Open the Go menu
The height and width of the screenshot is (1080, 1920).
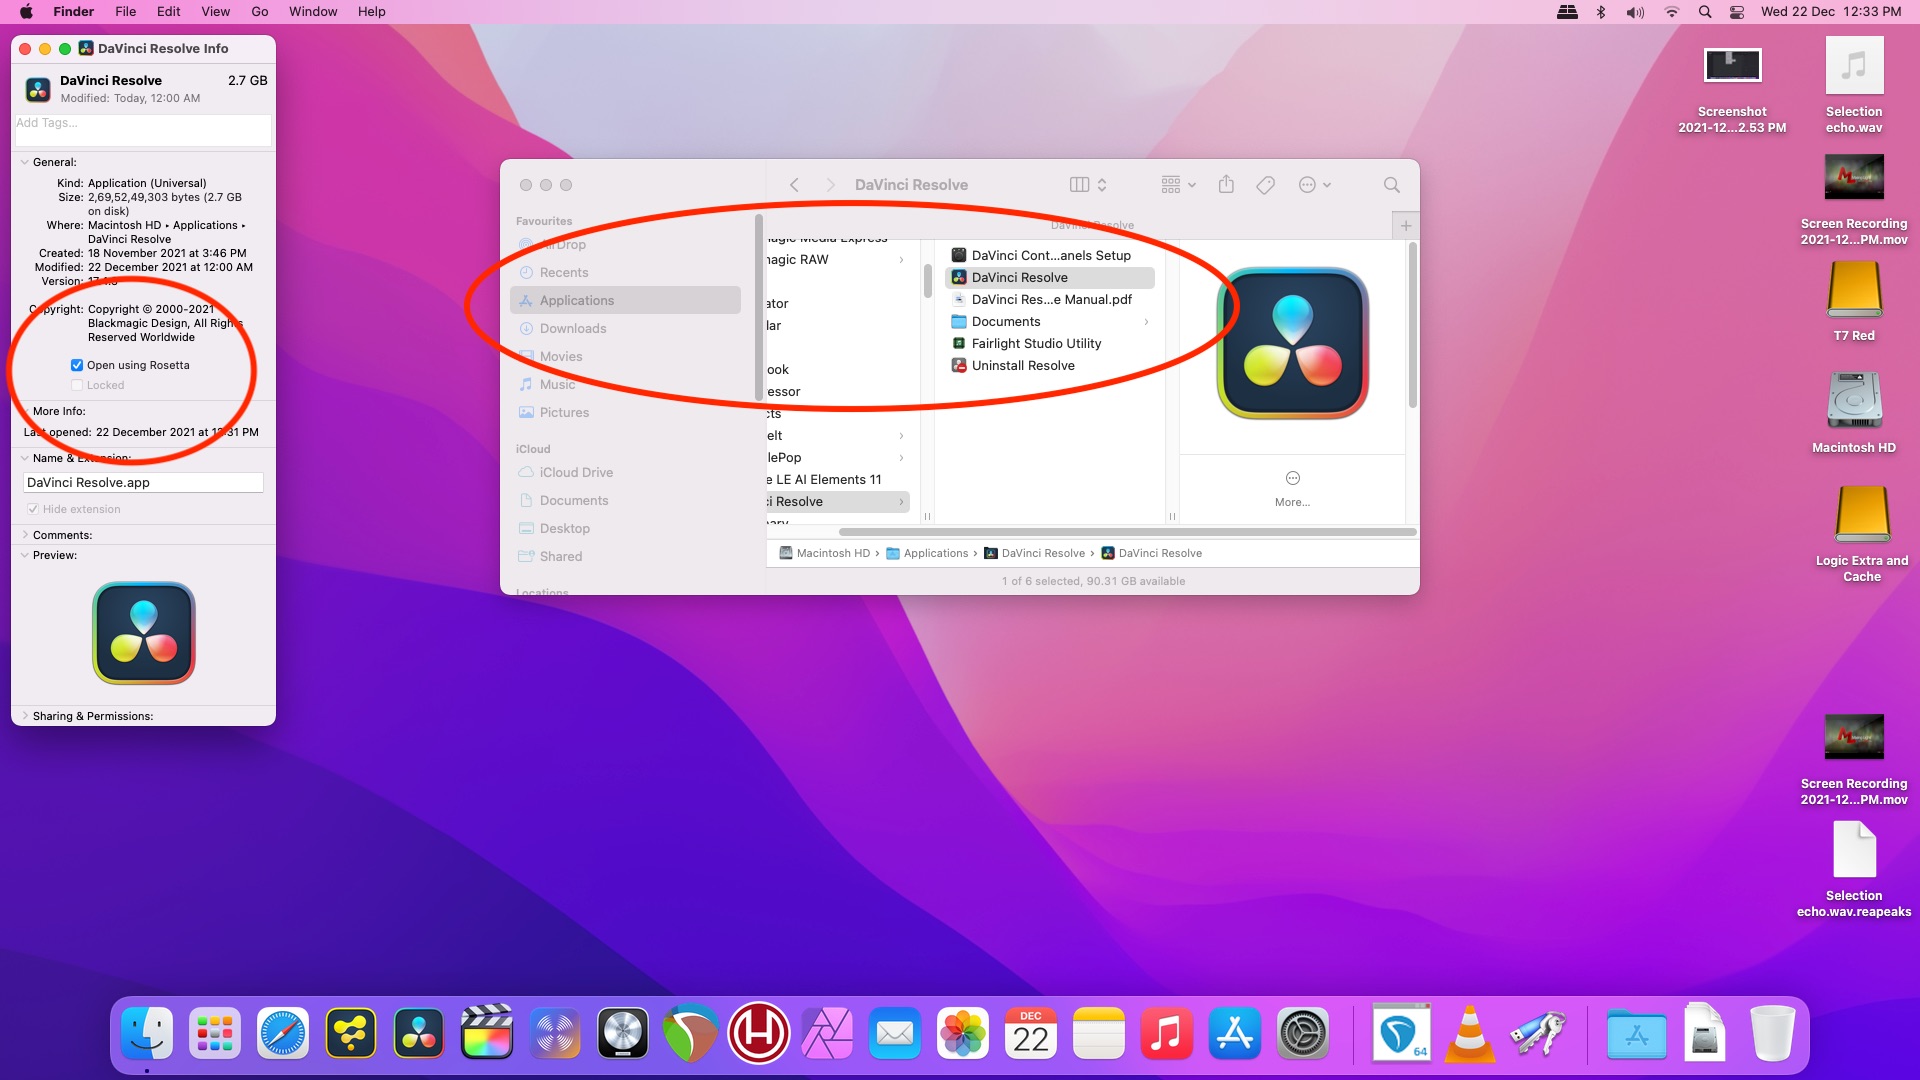coord(260,12)
